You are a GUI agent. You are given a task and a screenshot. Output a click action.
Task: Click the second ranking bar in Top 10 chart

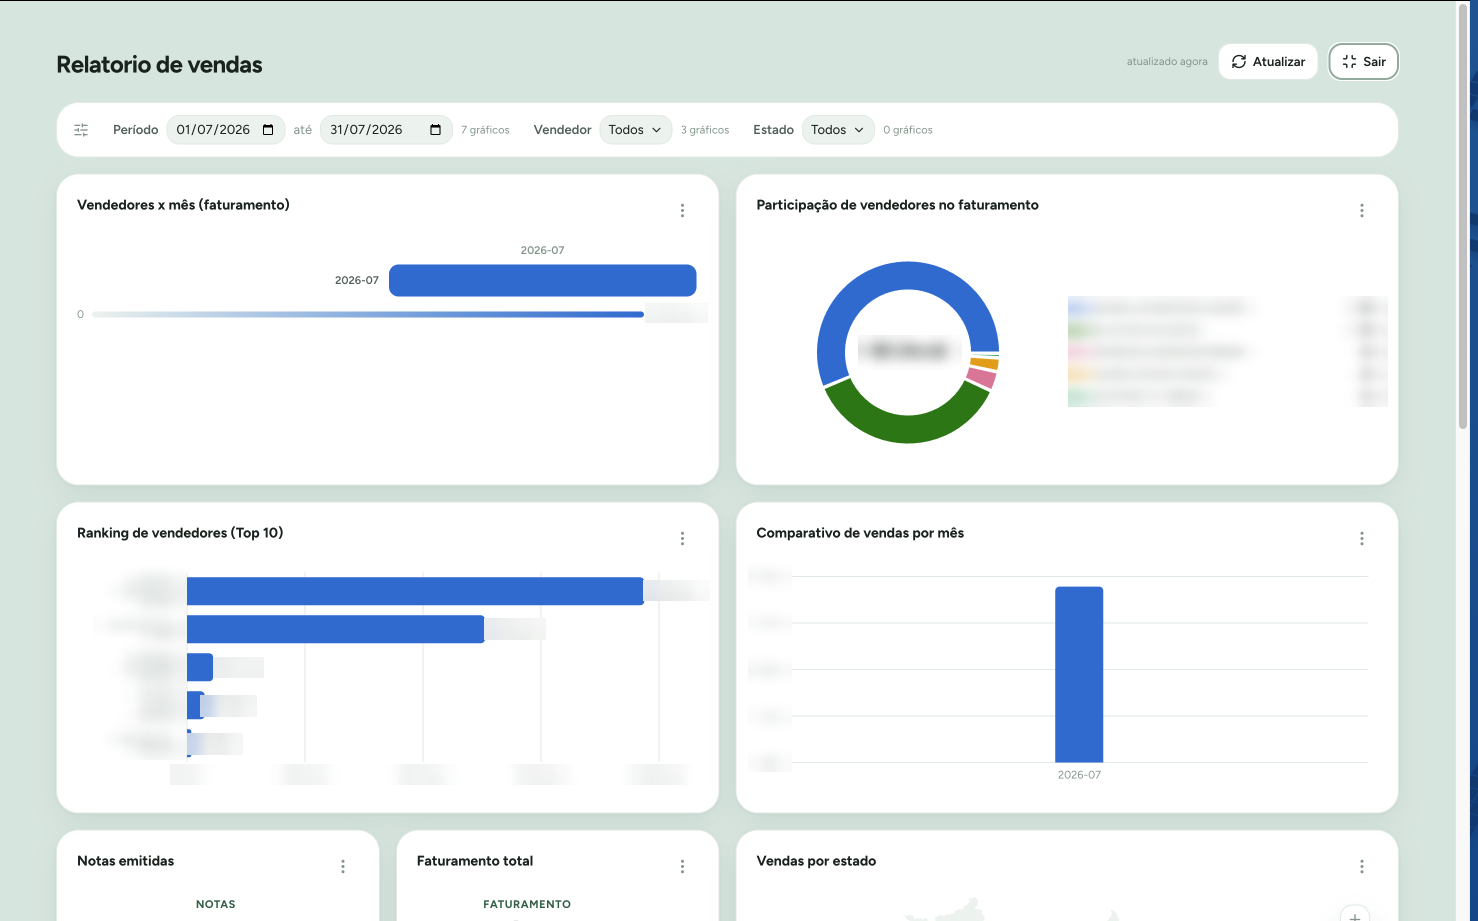click(335, 629)
